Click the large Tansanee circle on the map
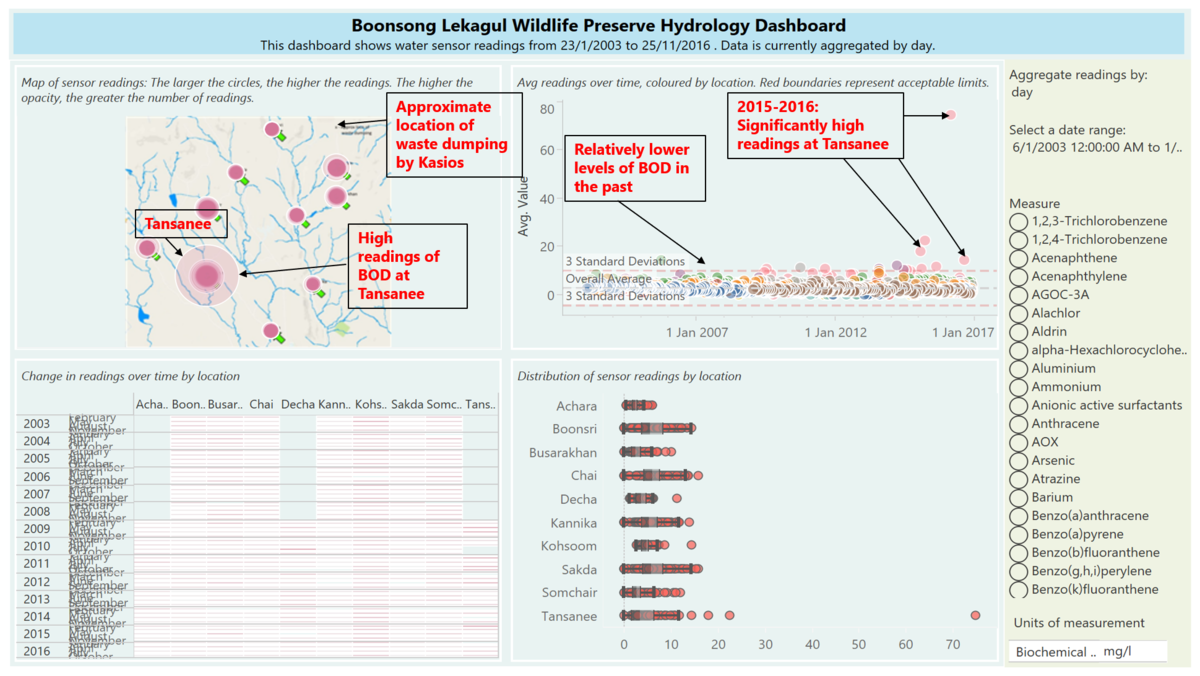This screenshot has height=676, width=1200. point(207,274)
